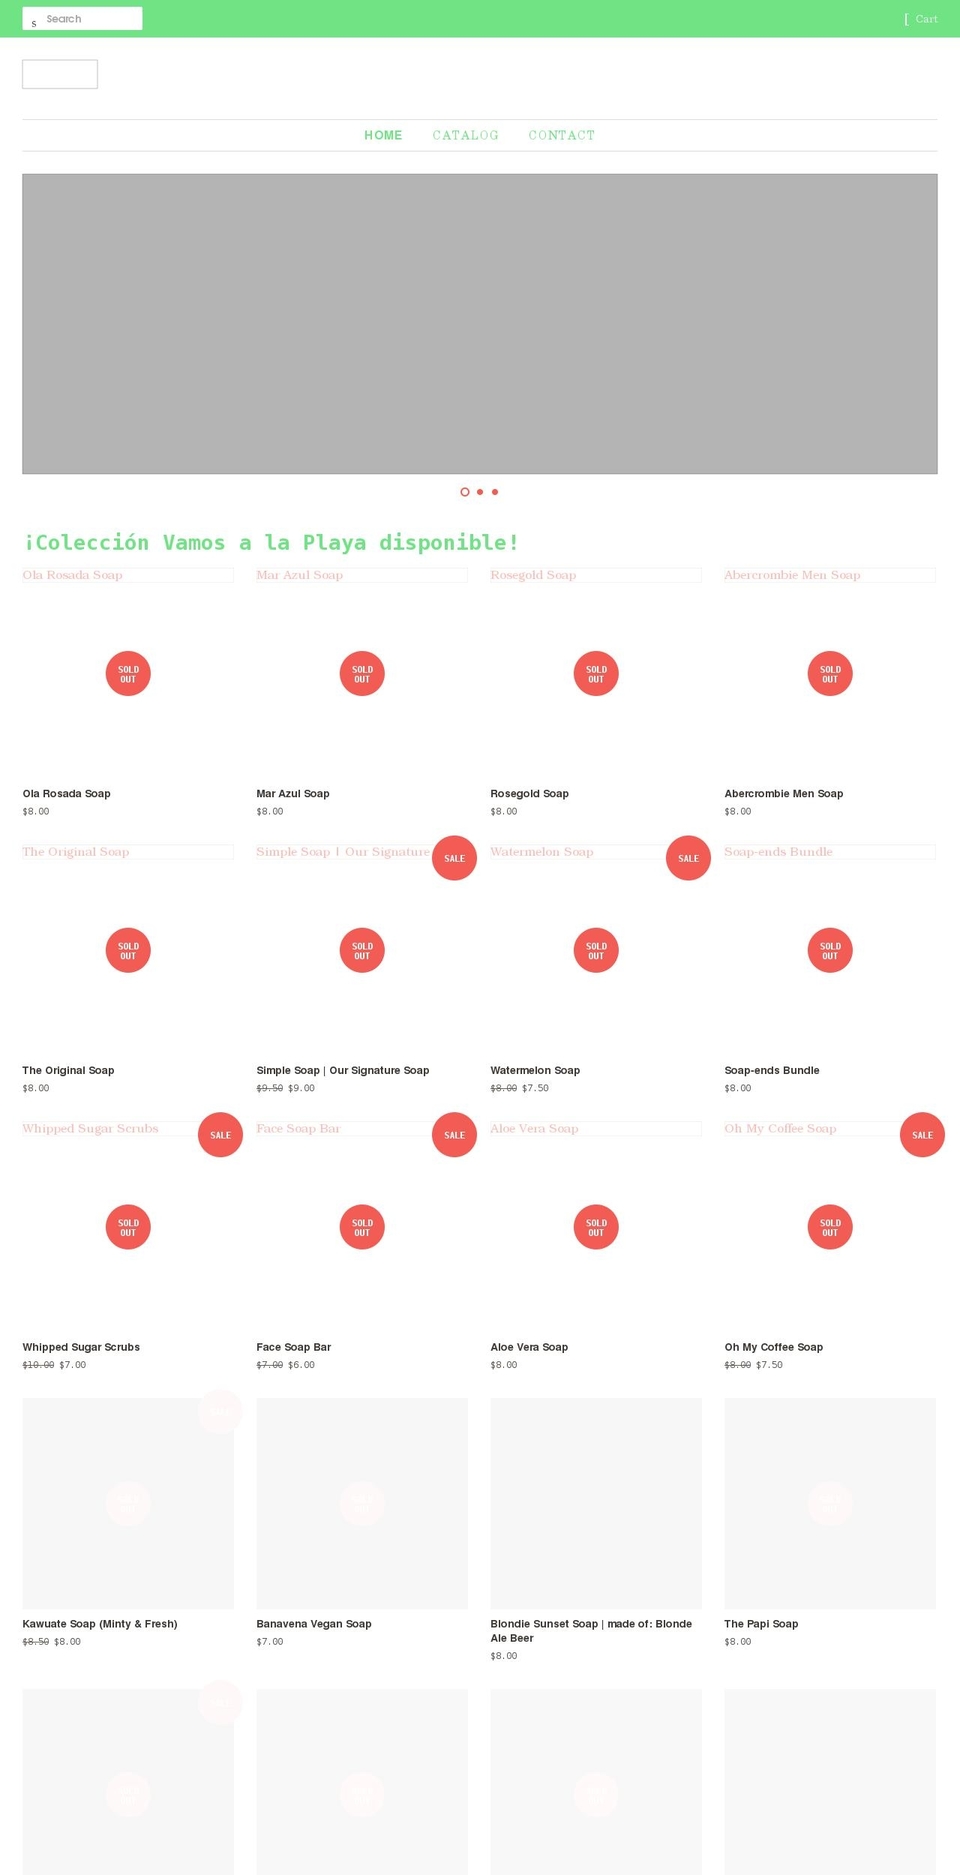Viewport: 960px width, 1875px height.
Task: Click the large slideshow banner image
Action: 480,324
